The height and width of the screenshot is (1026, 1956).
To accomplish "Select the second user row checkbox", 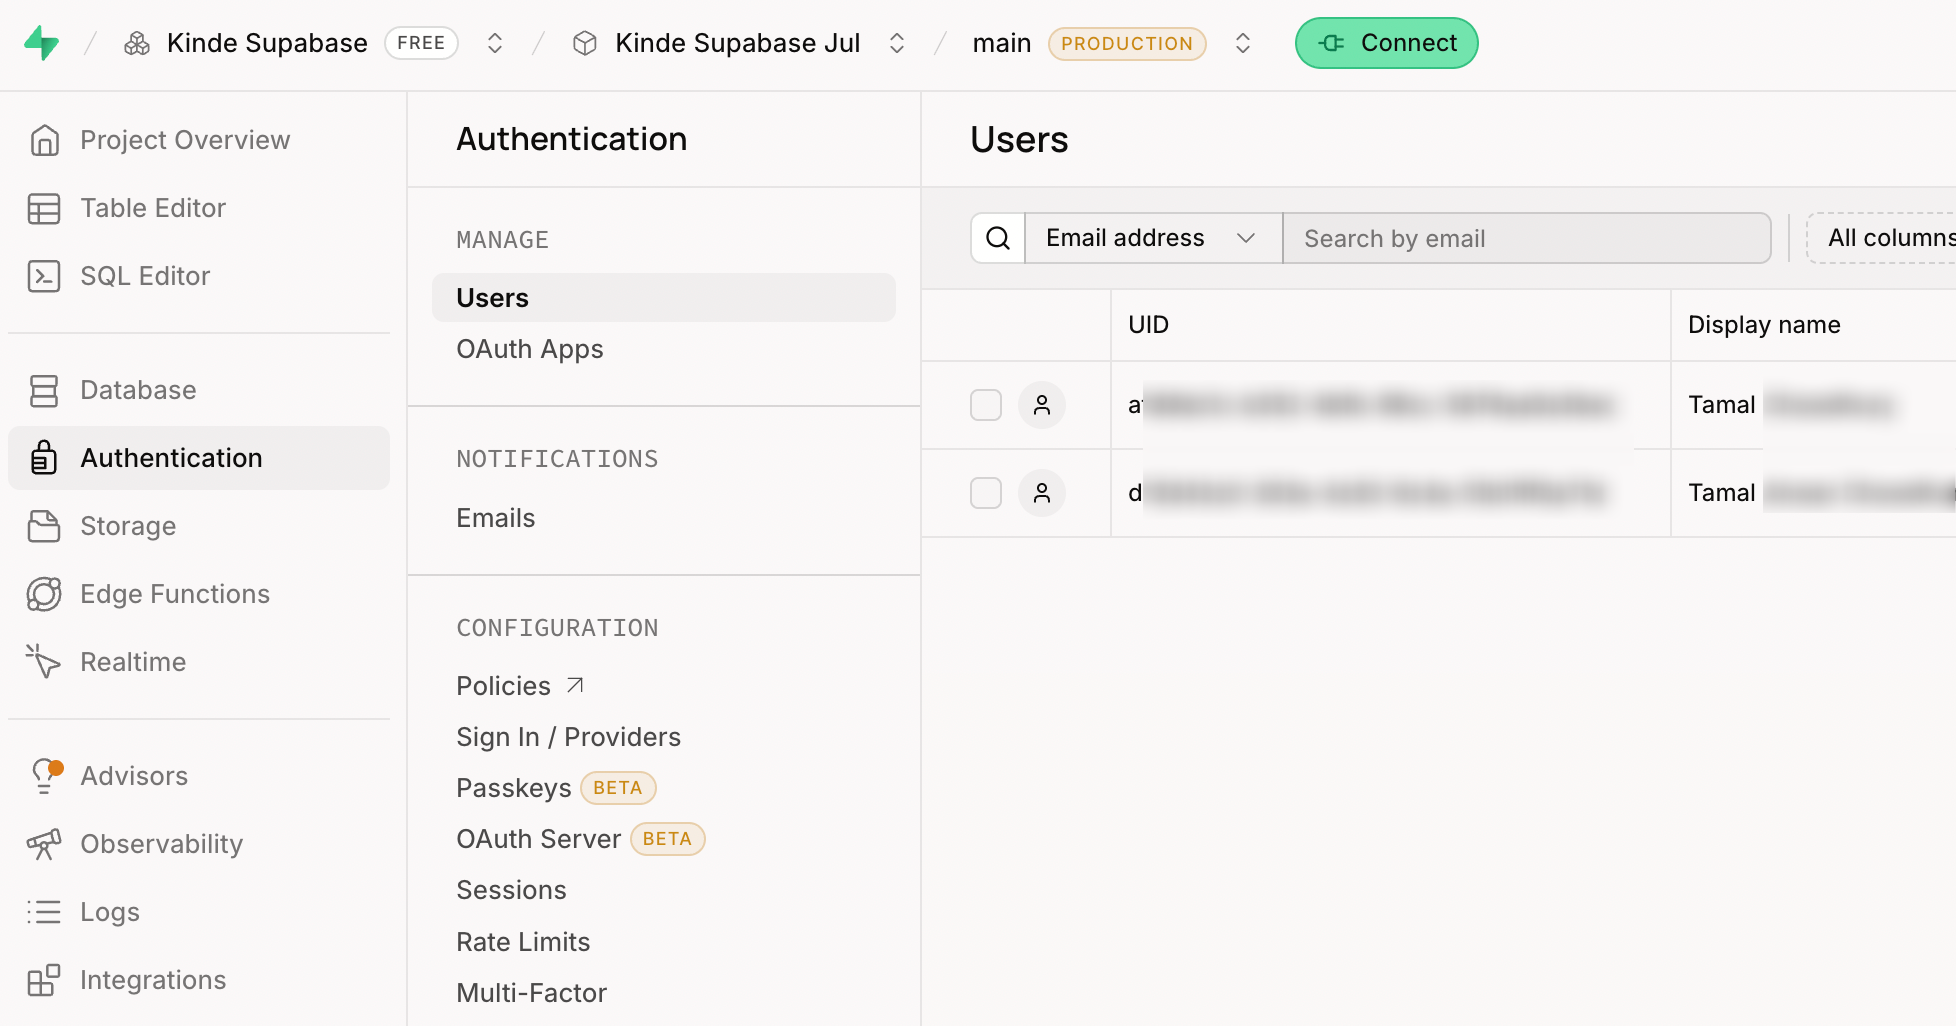I will tap(986, 493).
